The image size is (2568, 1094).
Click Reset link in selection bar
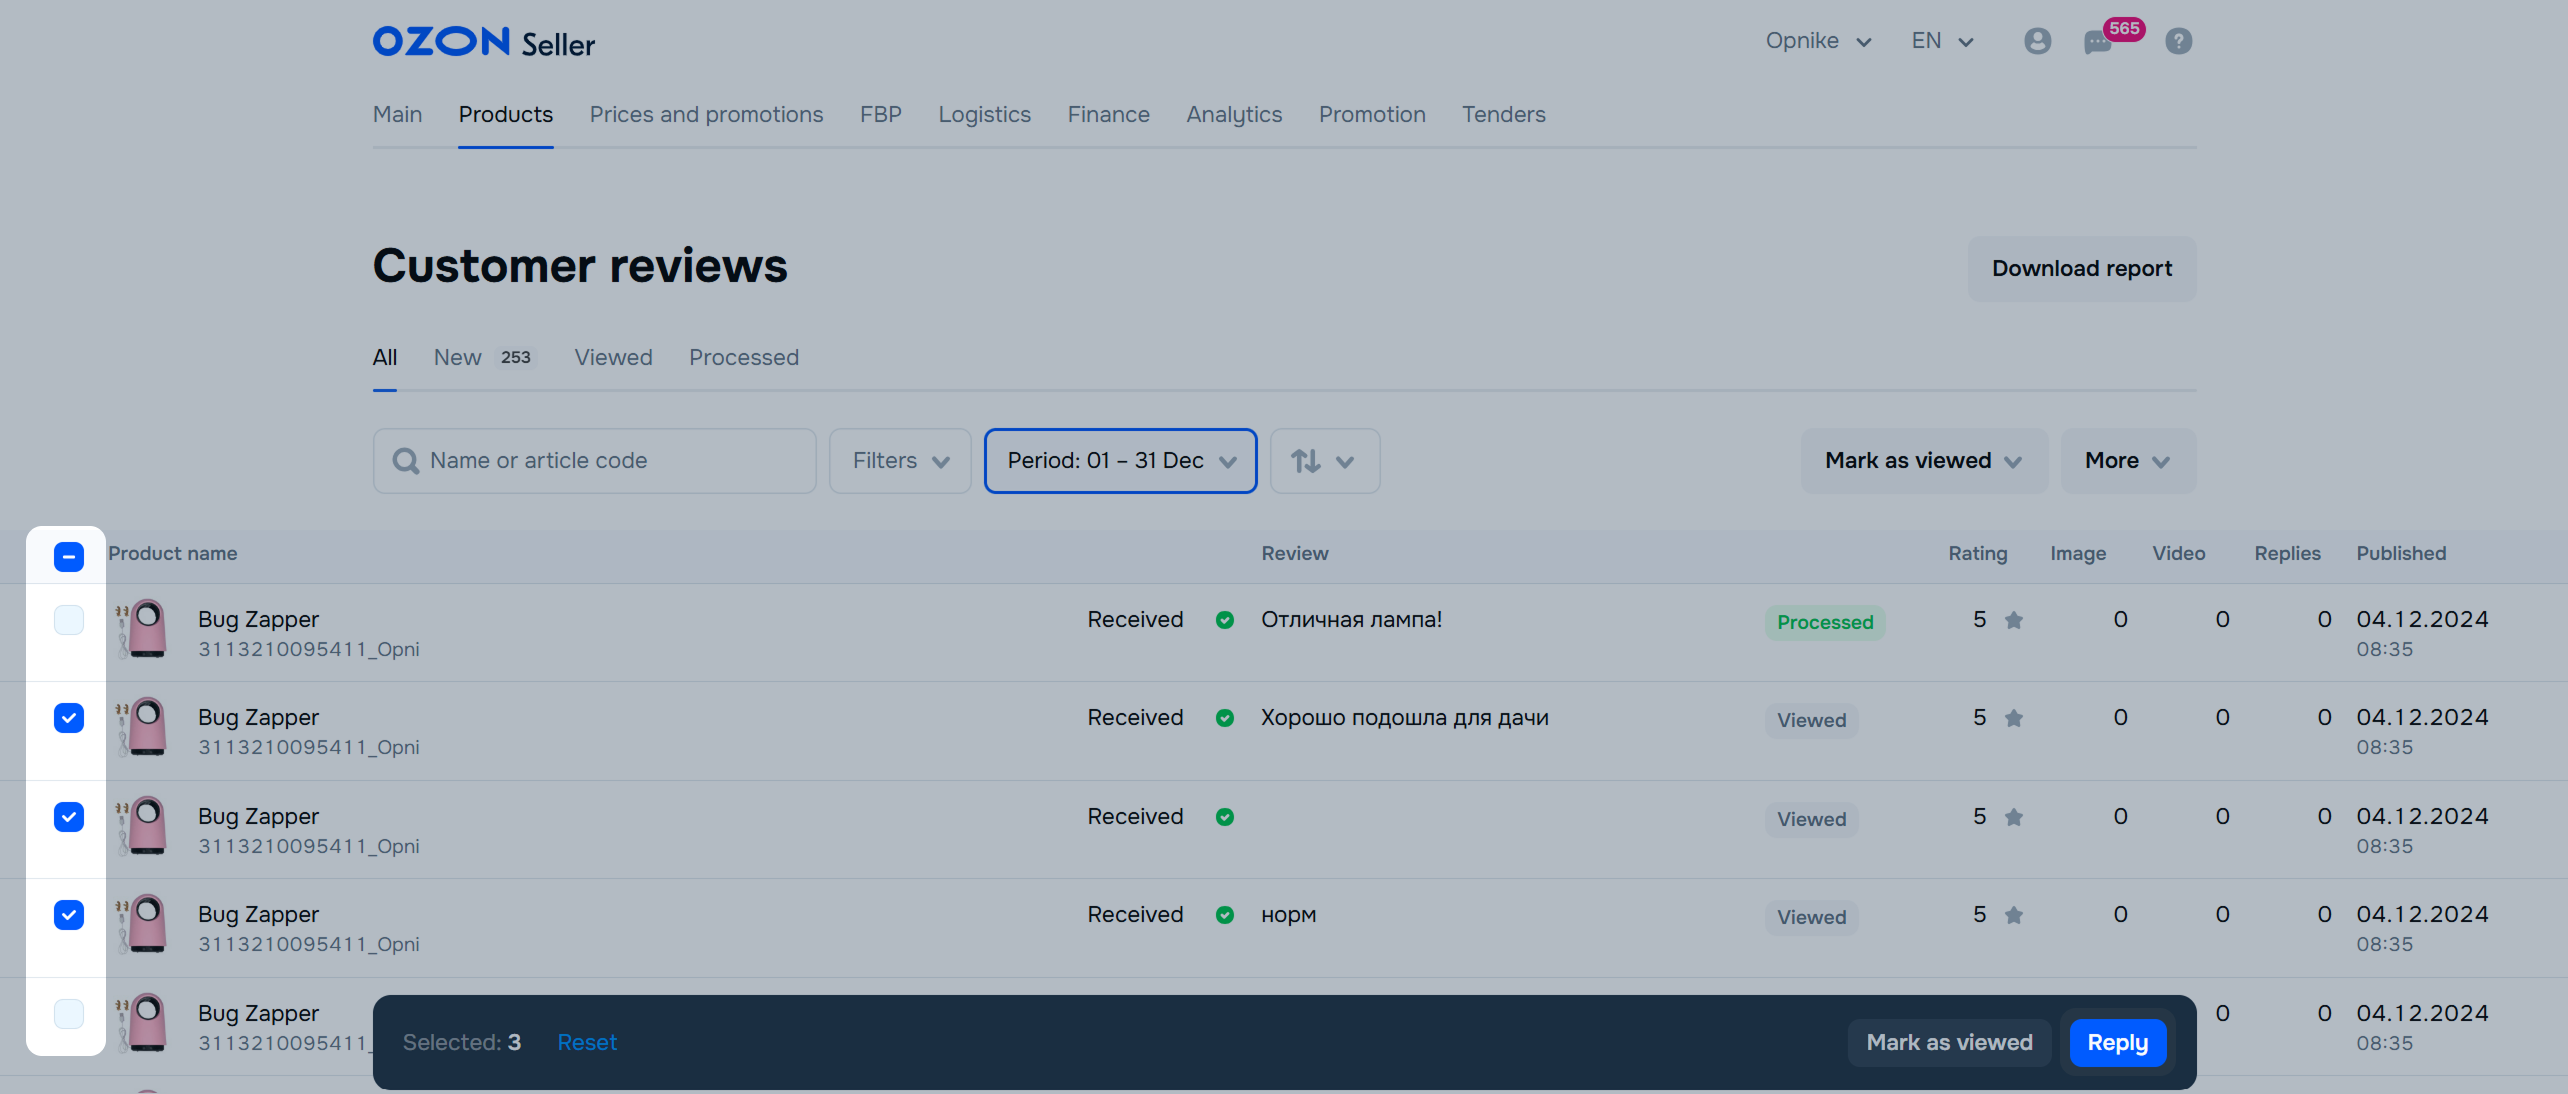587,1043
